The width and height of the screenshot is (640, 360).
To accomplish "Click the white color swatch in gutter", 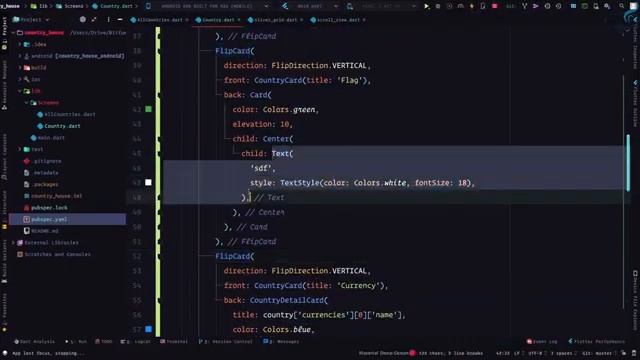I will coord(148,182).
